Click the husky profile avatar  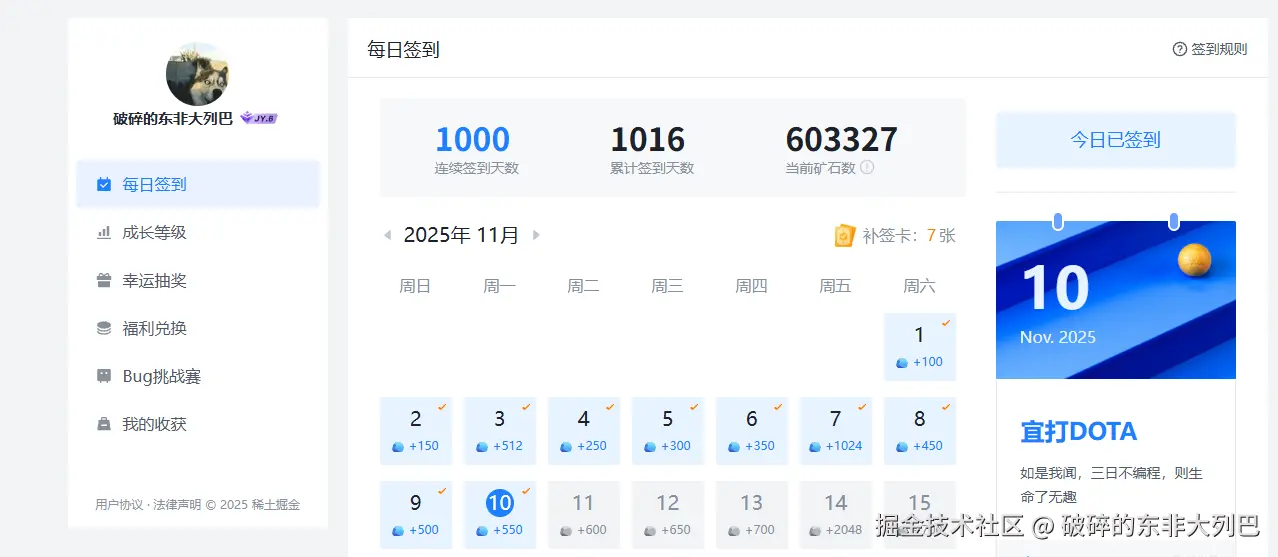click(x=198, y=74)
